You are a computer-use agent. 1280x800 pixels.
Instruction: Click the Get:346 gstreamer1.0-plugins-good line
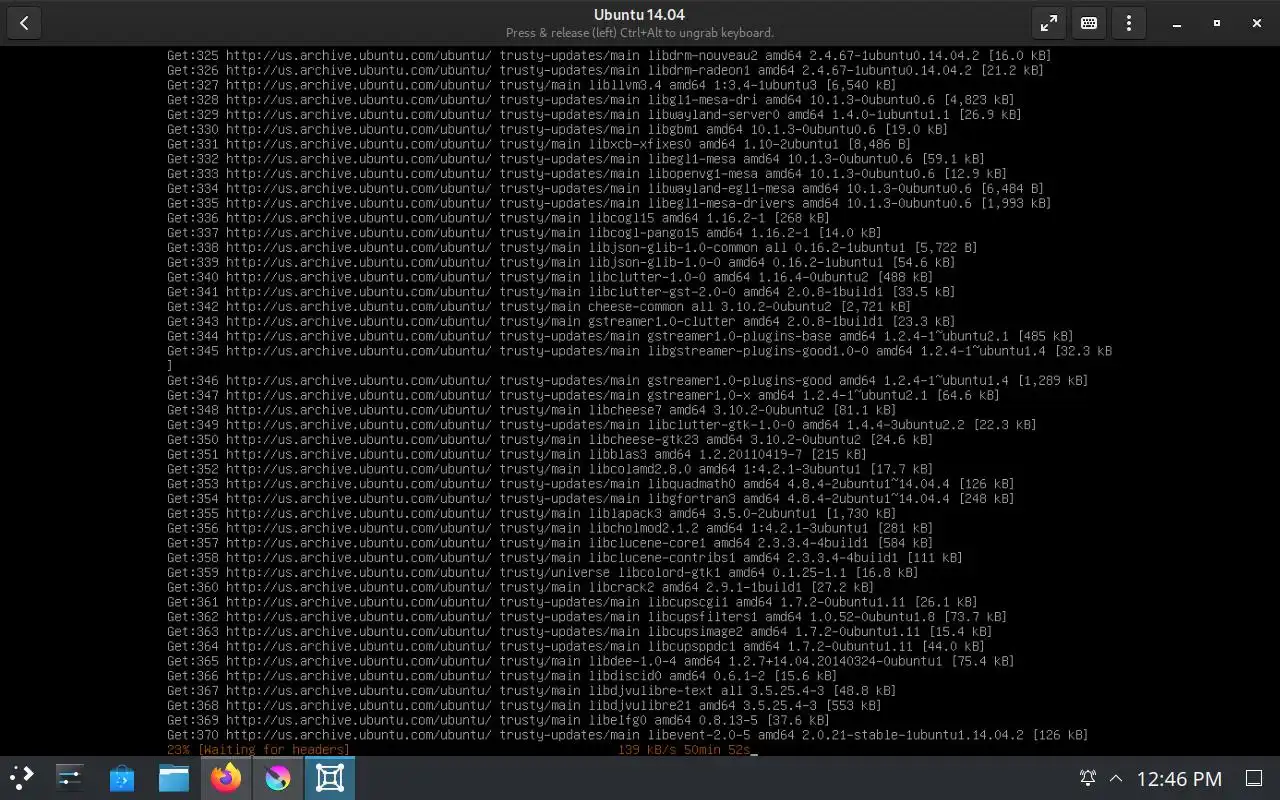point(627,380)
